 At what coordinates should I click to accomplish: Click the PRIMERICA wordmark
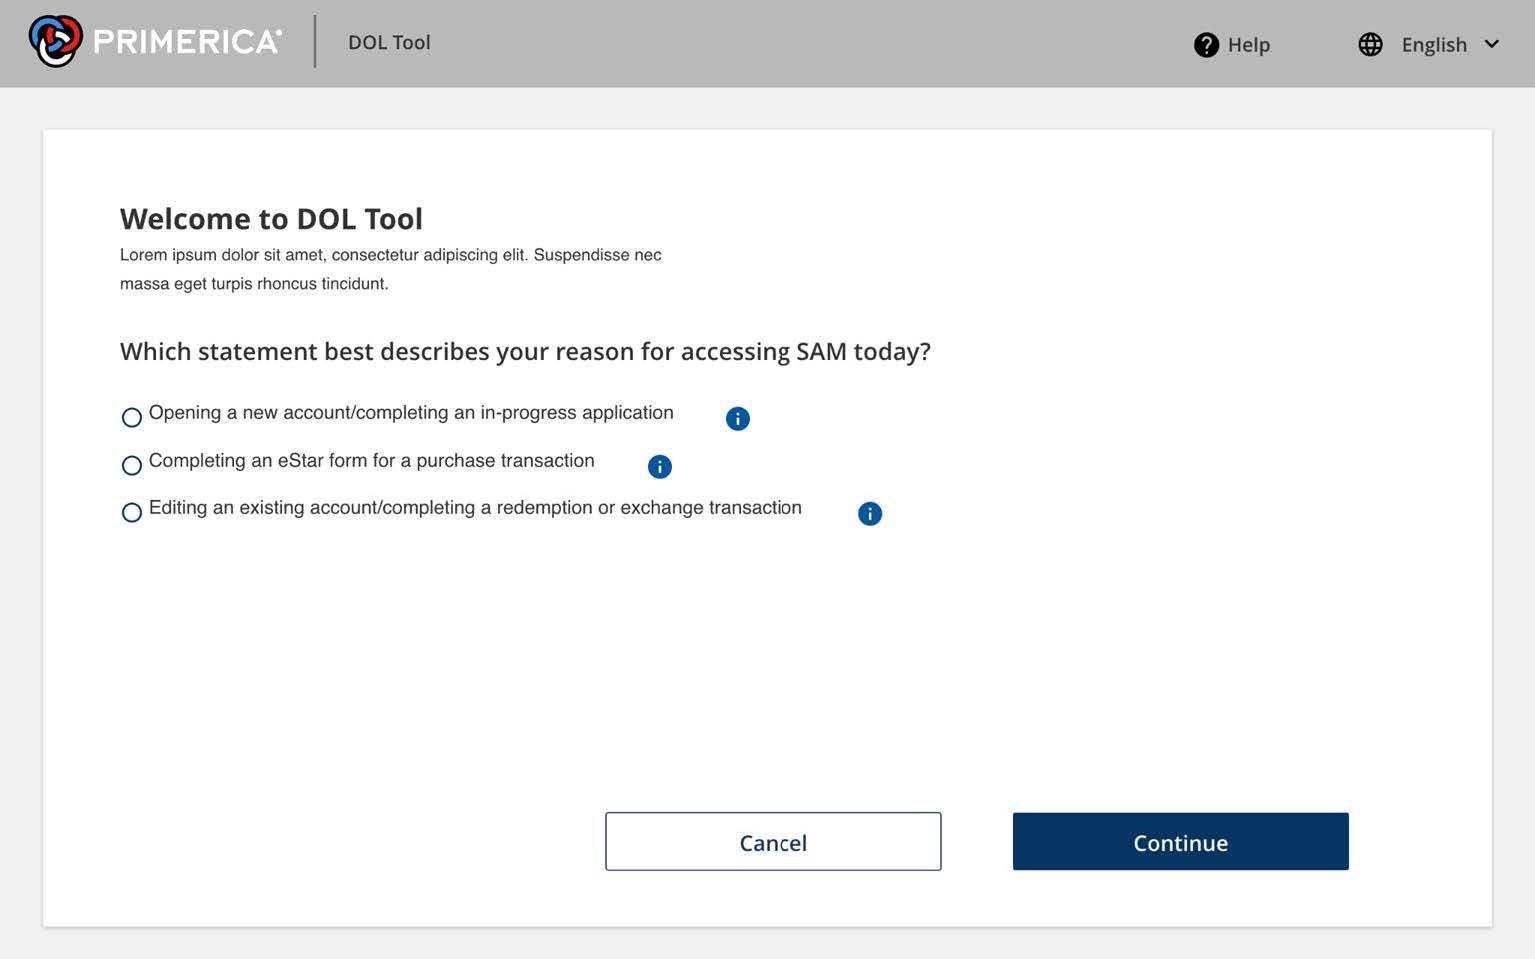click(187, 41)
